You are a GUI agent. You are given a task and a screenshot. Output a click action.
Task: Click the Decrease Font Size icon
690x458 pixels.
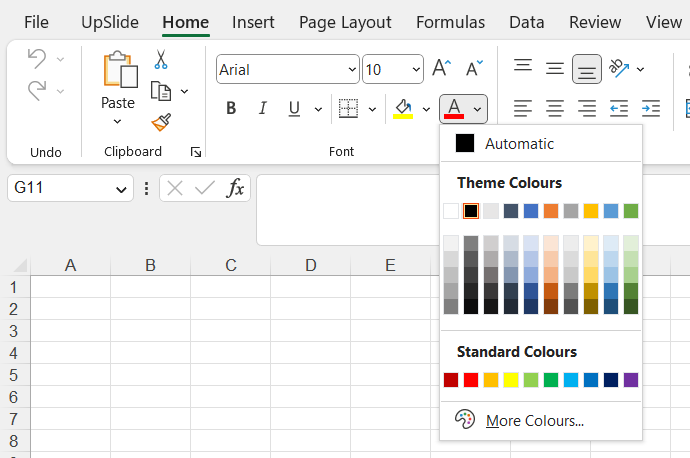[x=475, y=69]
